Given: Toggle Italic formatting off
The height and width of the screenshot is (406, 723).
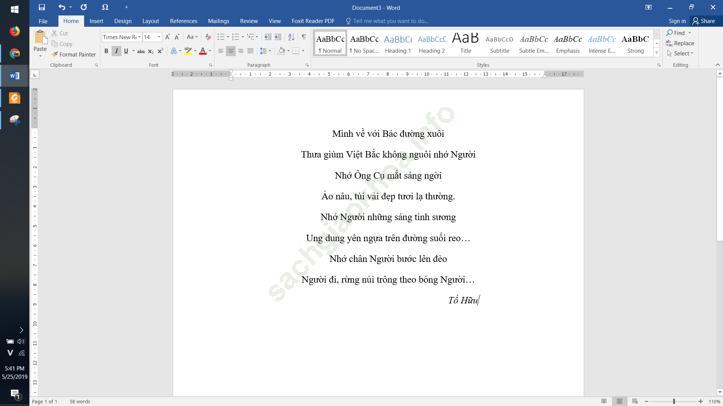Looking at the screenshot, I should (x=116, y=51).
